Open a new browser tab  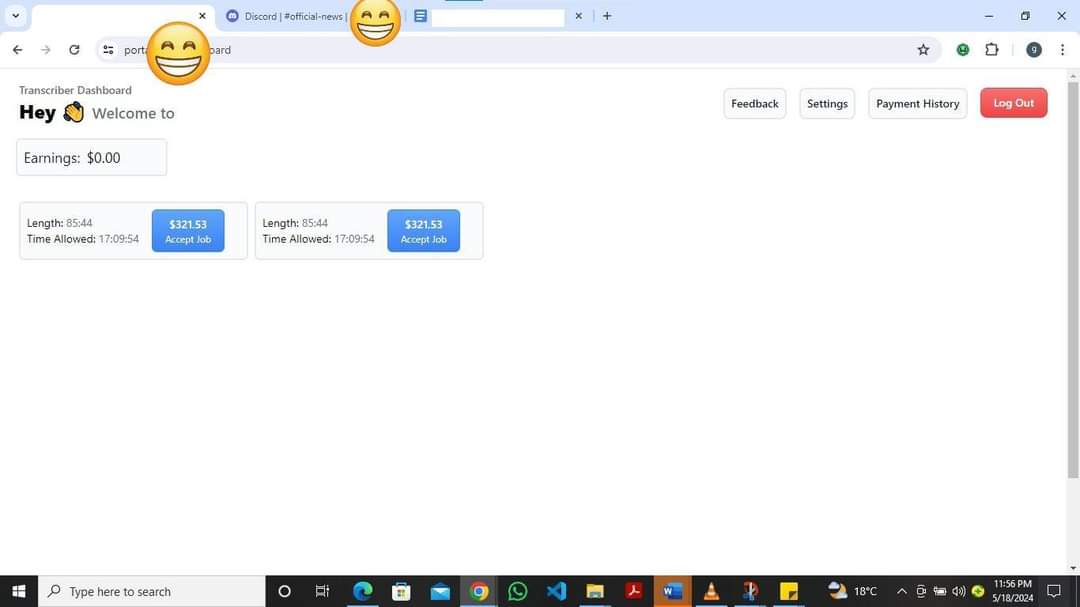(607, 16)
